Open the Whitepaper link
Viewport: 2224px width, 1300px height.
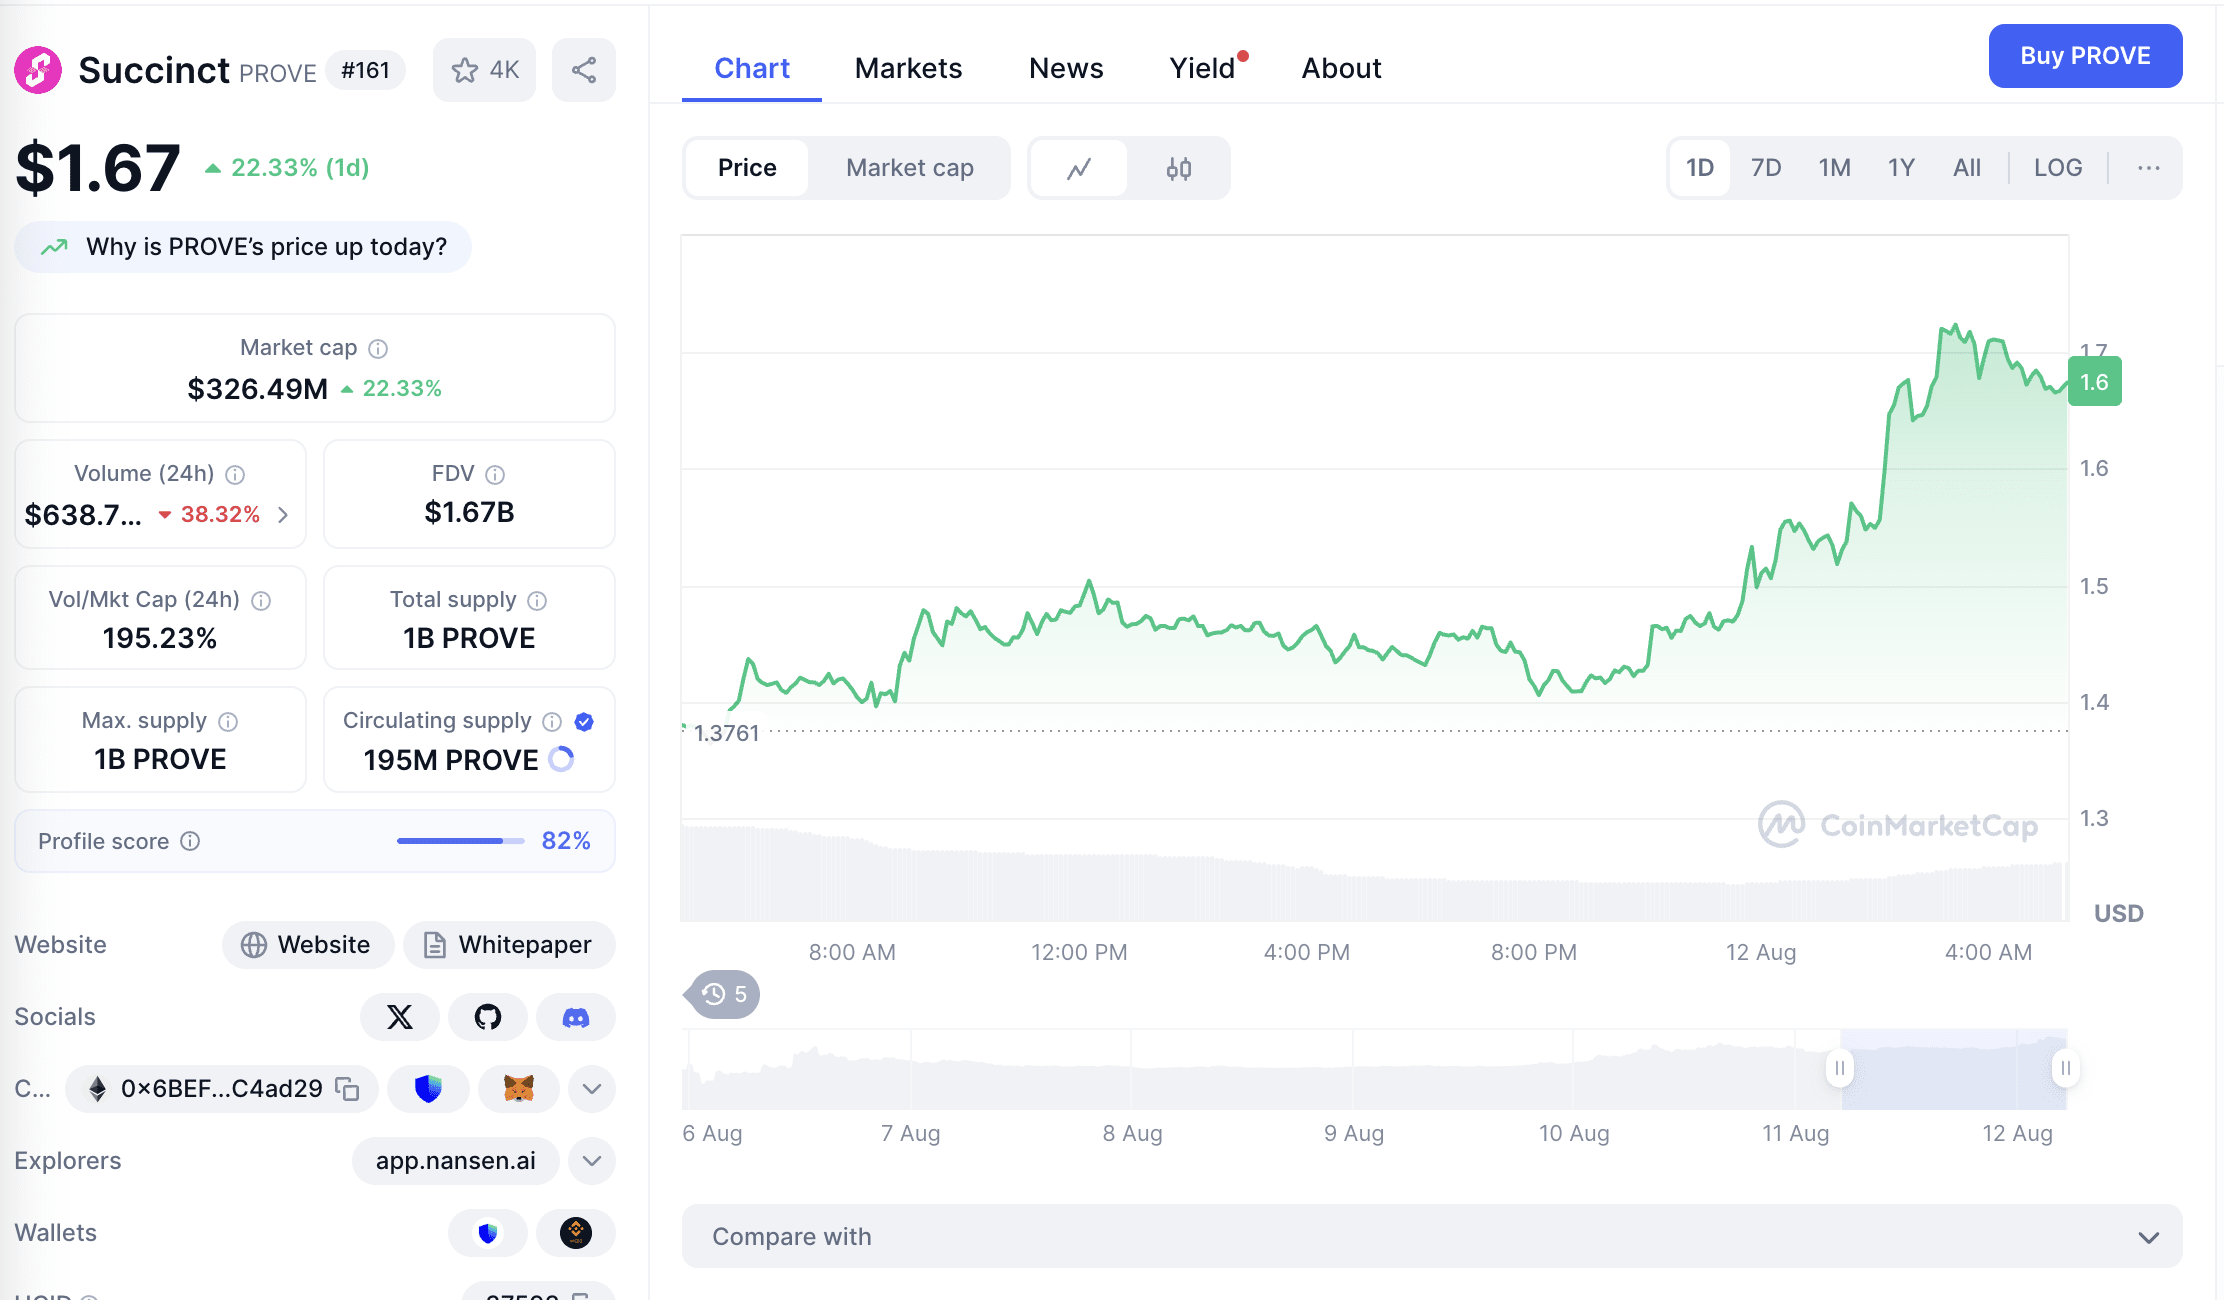click(509, 945)
